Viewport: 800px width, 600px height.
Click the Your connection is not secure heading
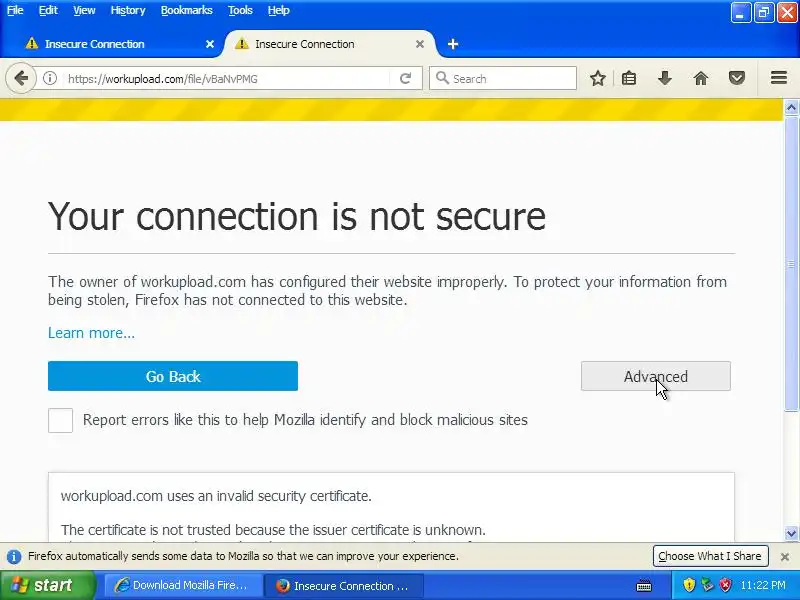tap(297, 216)
